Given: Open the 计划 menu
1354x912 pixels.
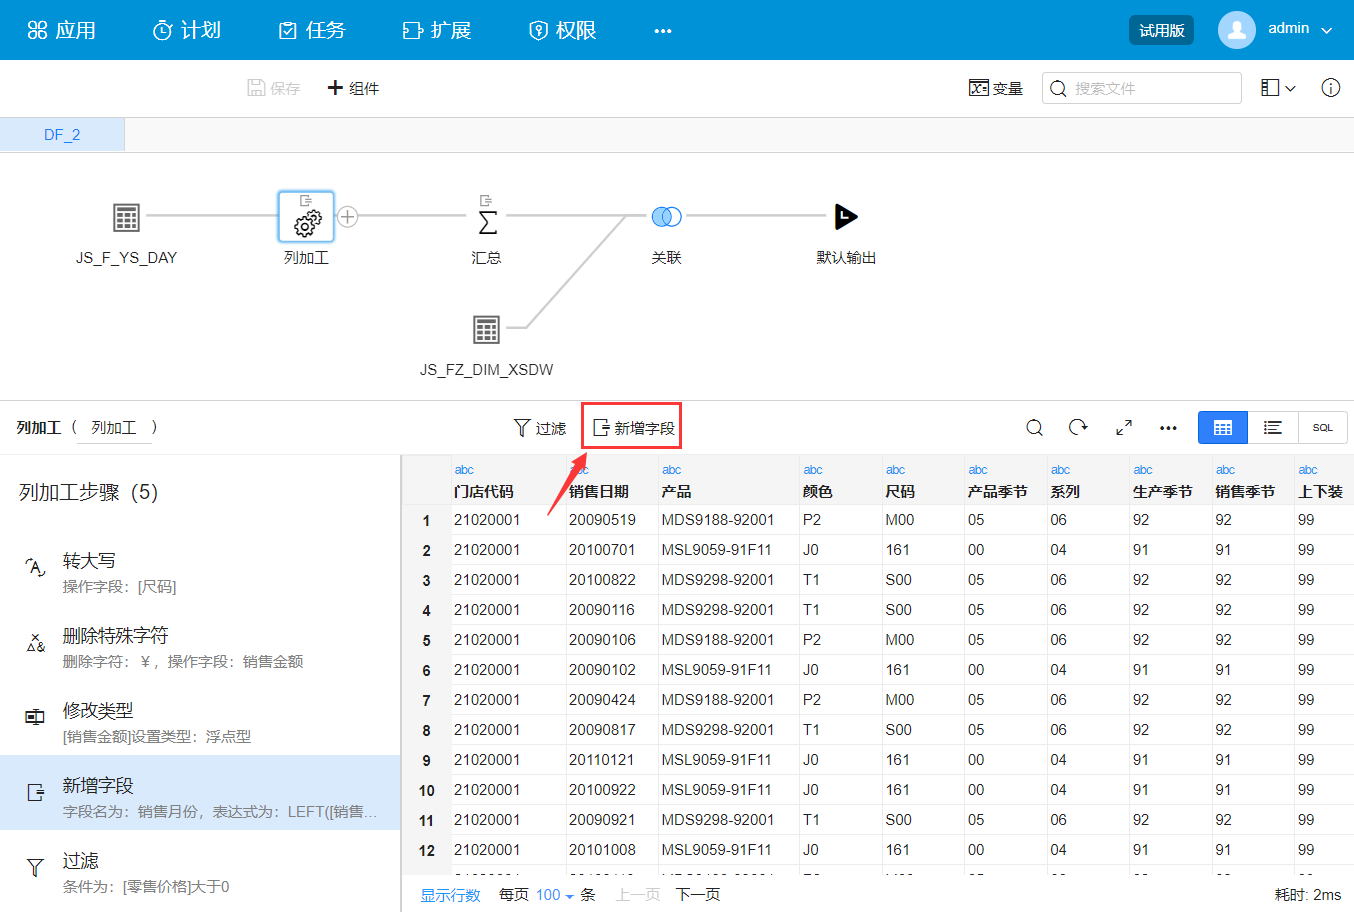Looking at the screenshot, I should point(186,30).
